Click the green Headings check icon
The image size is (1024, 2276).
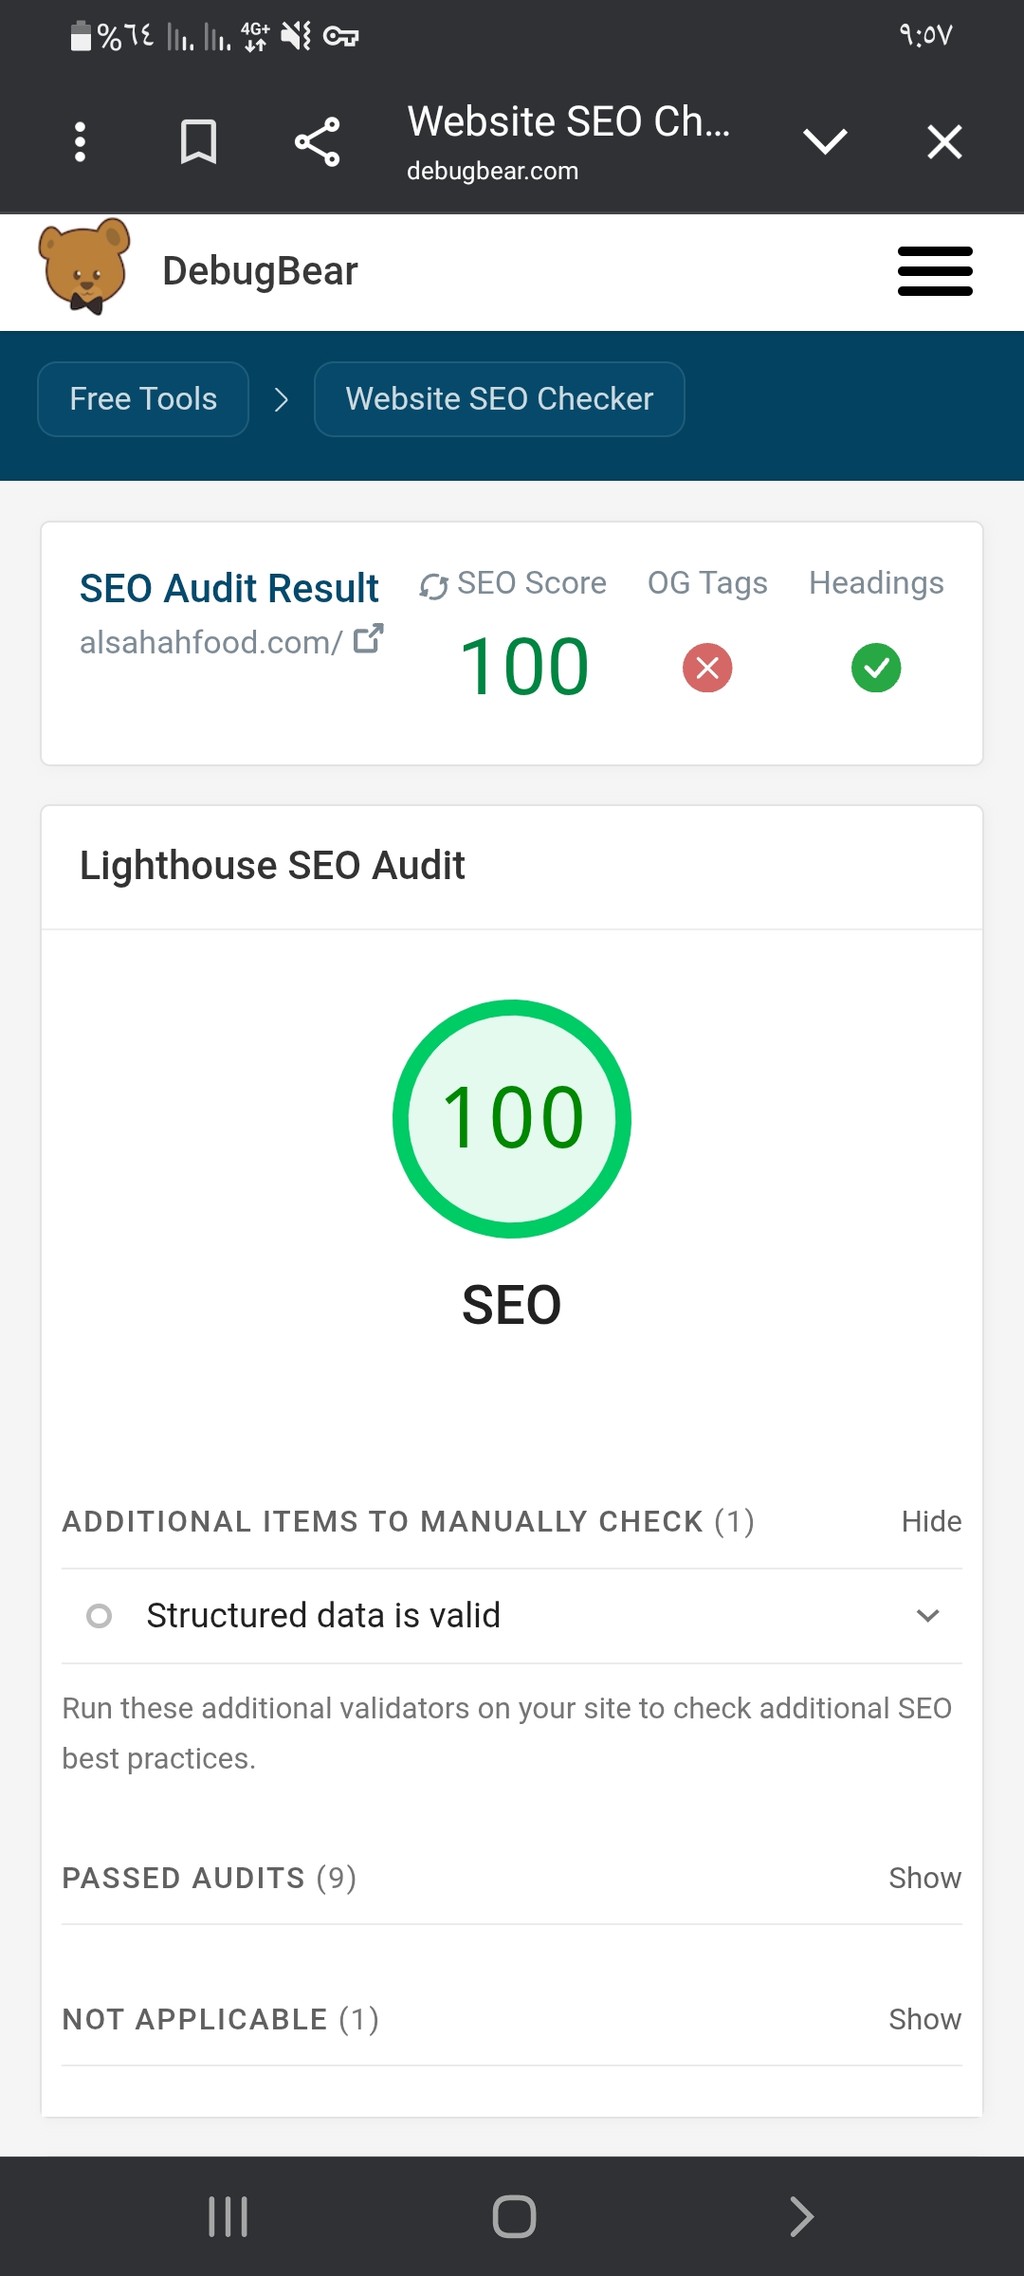876,668
